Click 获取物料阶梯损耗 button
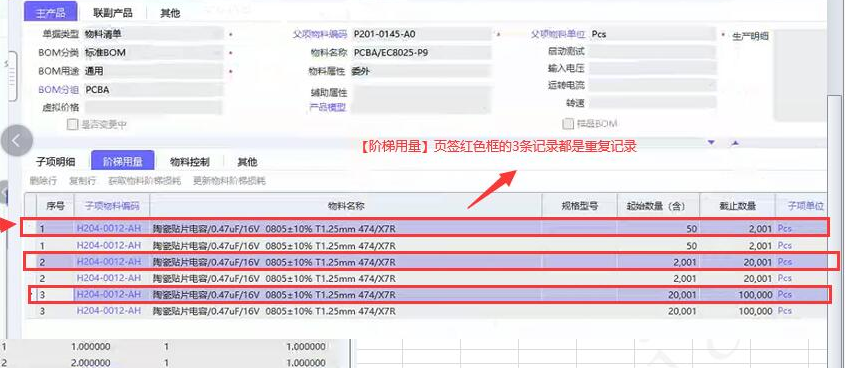 click(144, 181)
